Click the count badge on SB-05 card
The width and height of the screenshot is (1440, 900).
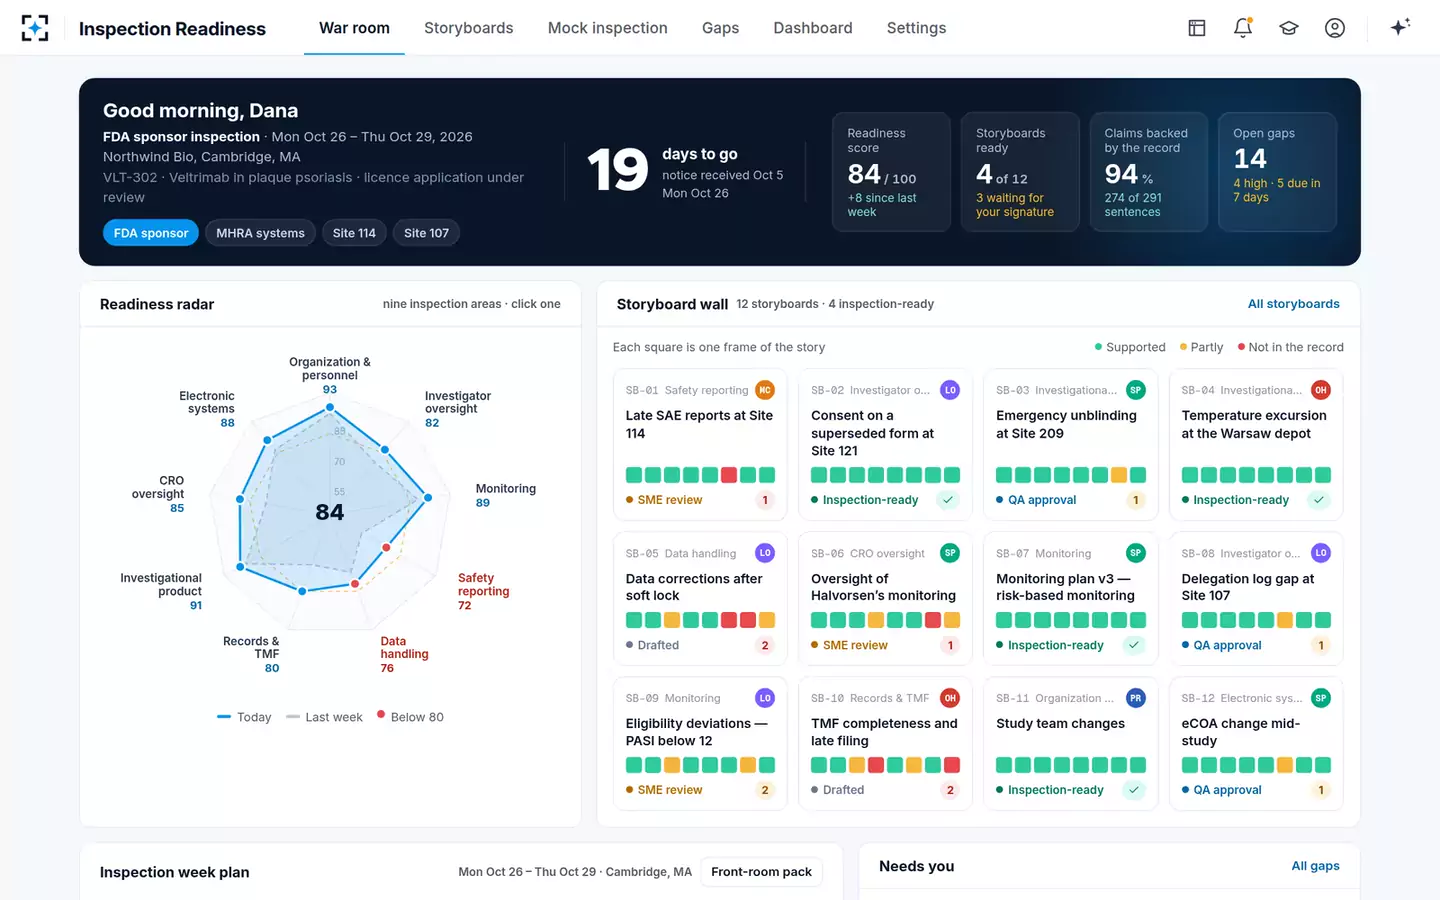point(765,645)
